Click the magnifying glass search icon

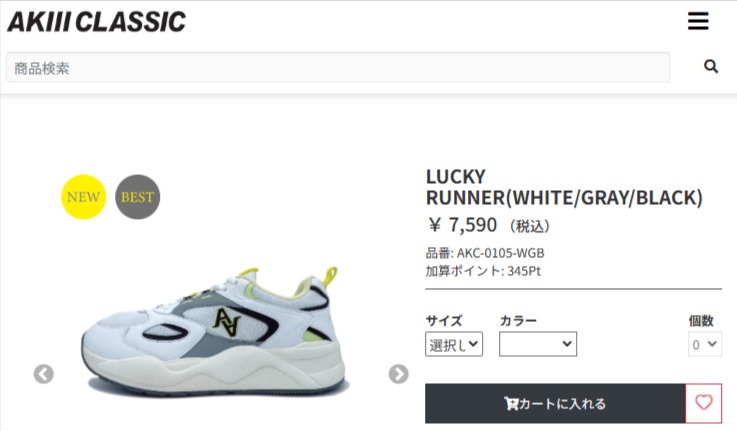711,67
